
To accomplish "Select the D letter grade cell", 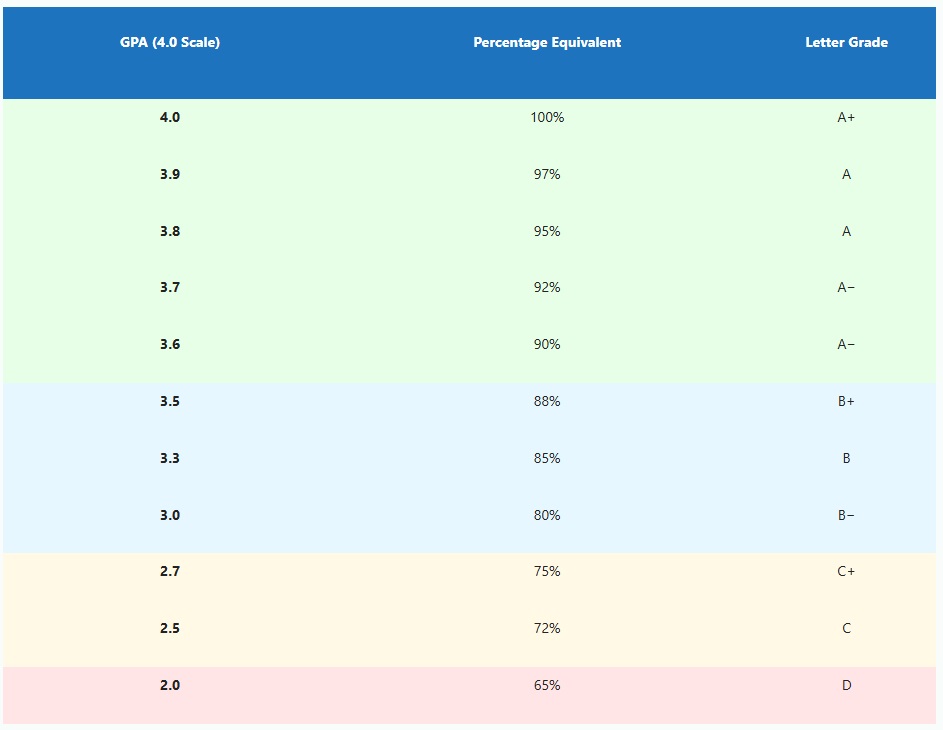I will point(846,685).
